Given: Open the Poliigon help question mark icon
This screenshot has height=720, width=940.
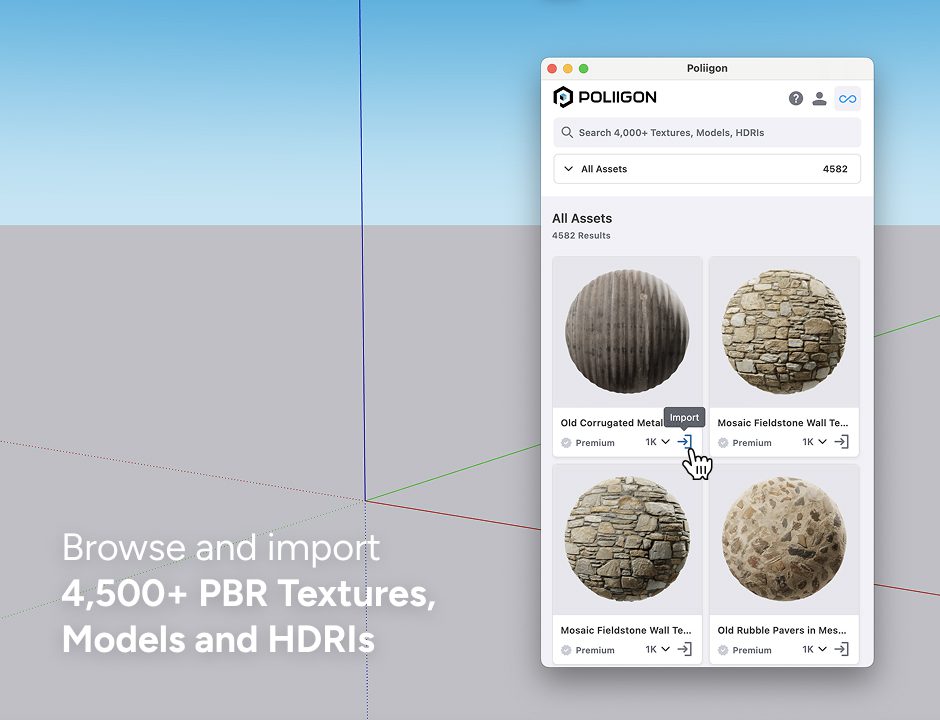Looking at the screenshot, I should coord(796,98).
